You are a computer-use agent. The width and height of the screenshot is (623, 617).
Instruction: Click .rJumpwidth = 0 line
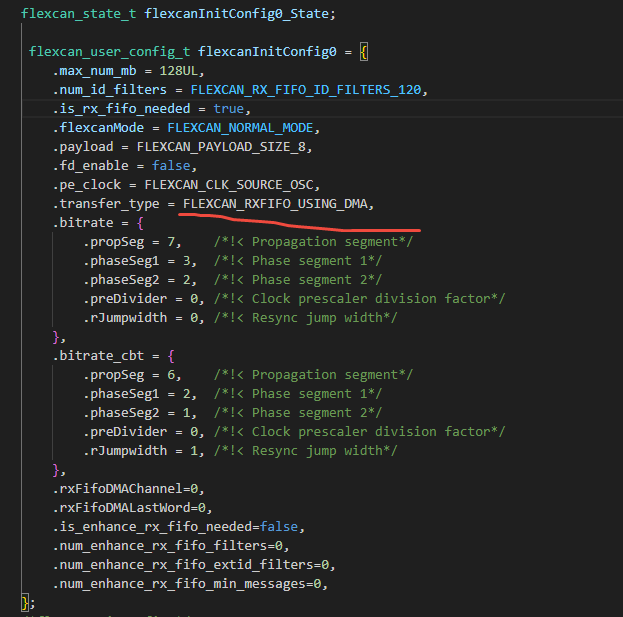(144, 318)
